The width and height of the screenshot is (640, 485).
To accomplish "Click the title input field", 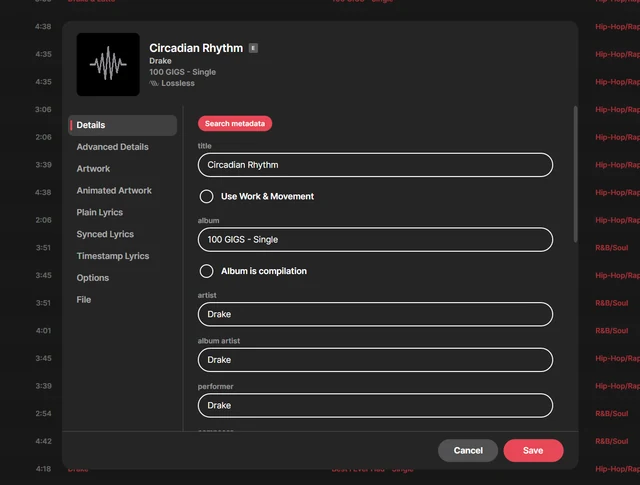I will pyautogui.click(x=375, y=165).
